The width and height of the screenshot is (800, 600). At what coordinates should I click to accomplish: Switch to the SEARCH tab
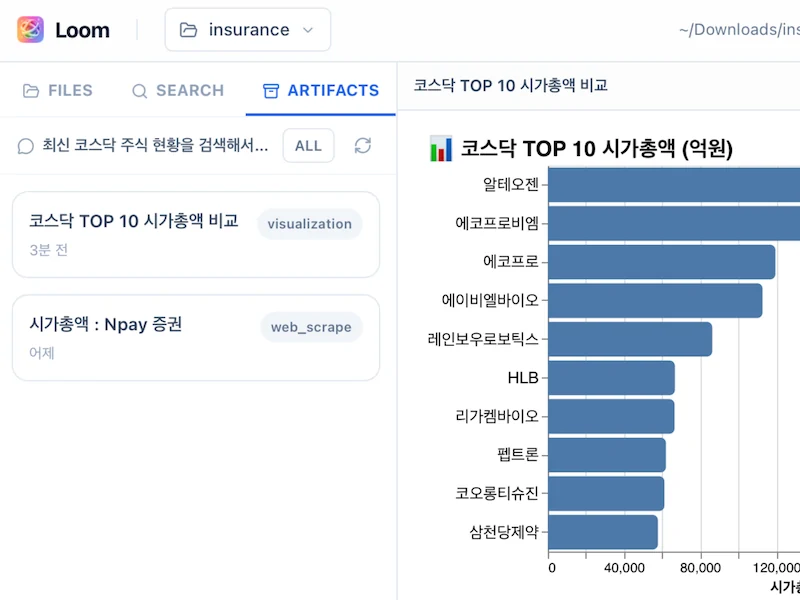tap(177, 90)
